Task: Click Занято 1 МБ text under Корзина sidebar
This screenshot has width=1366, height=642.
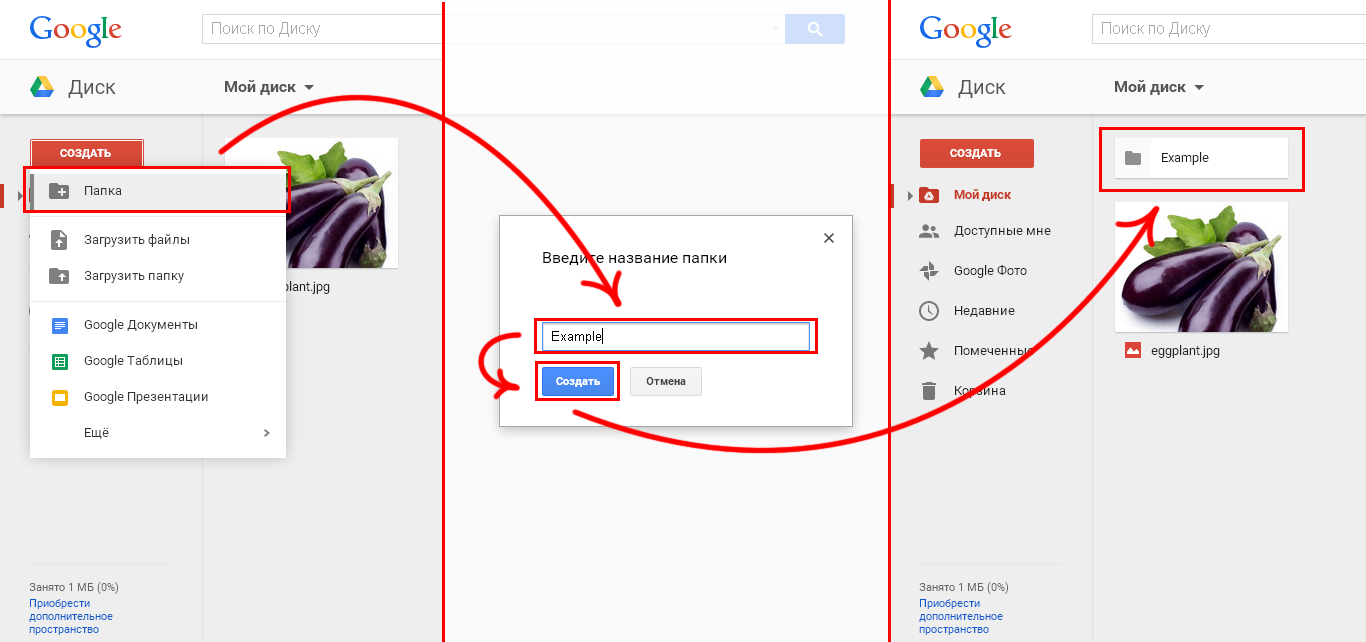Action: [964, 587]
